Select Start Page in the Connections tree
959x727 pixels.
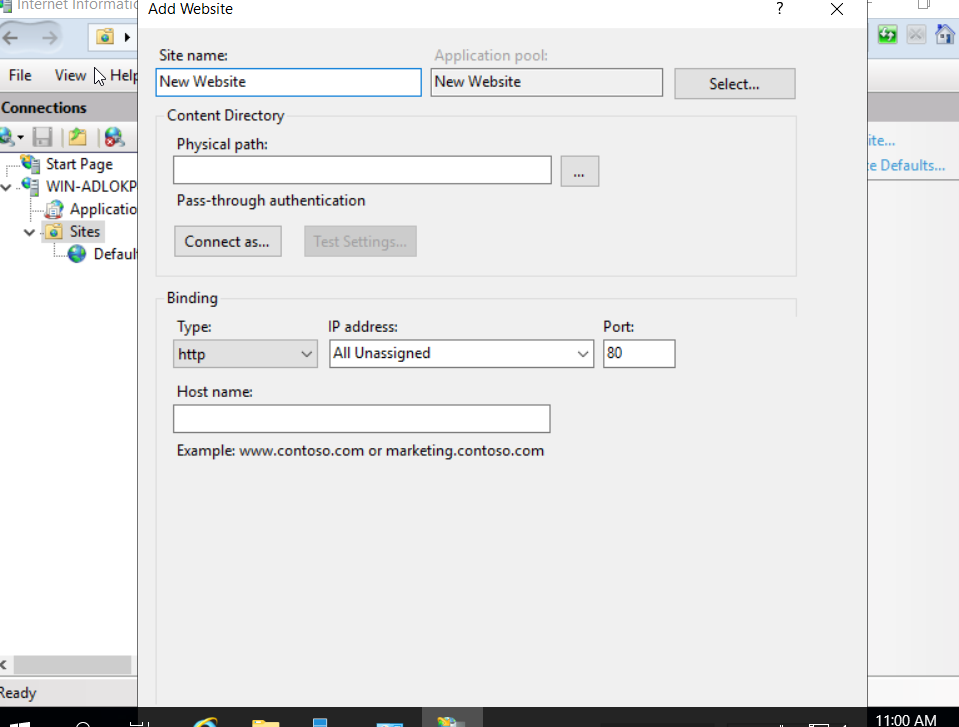pos(79,164)
